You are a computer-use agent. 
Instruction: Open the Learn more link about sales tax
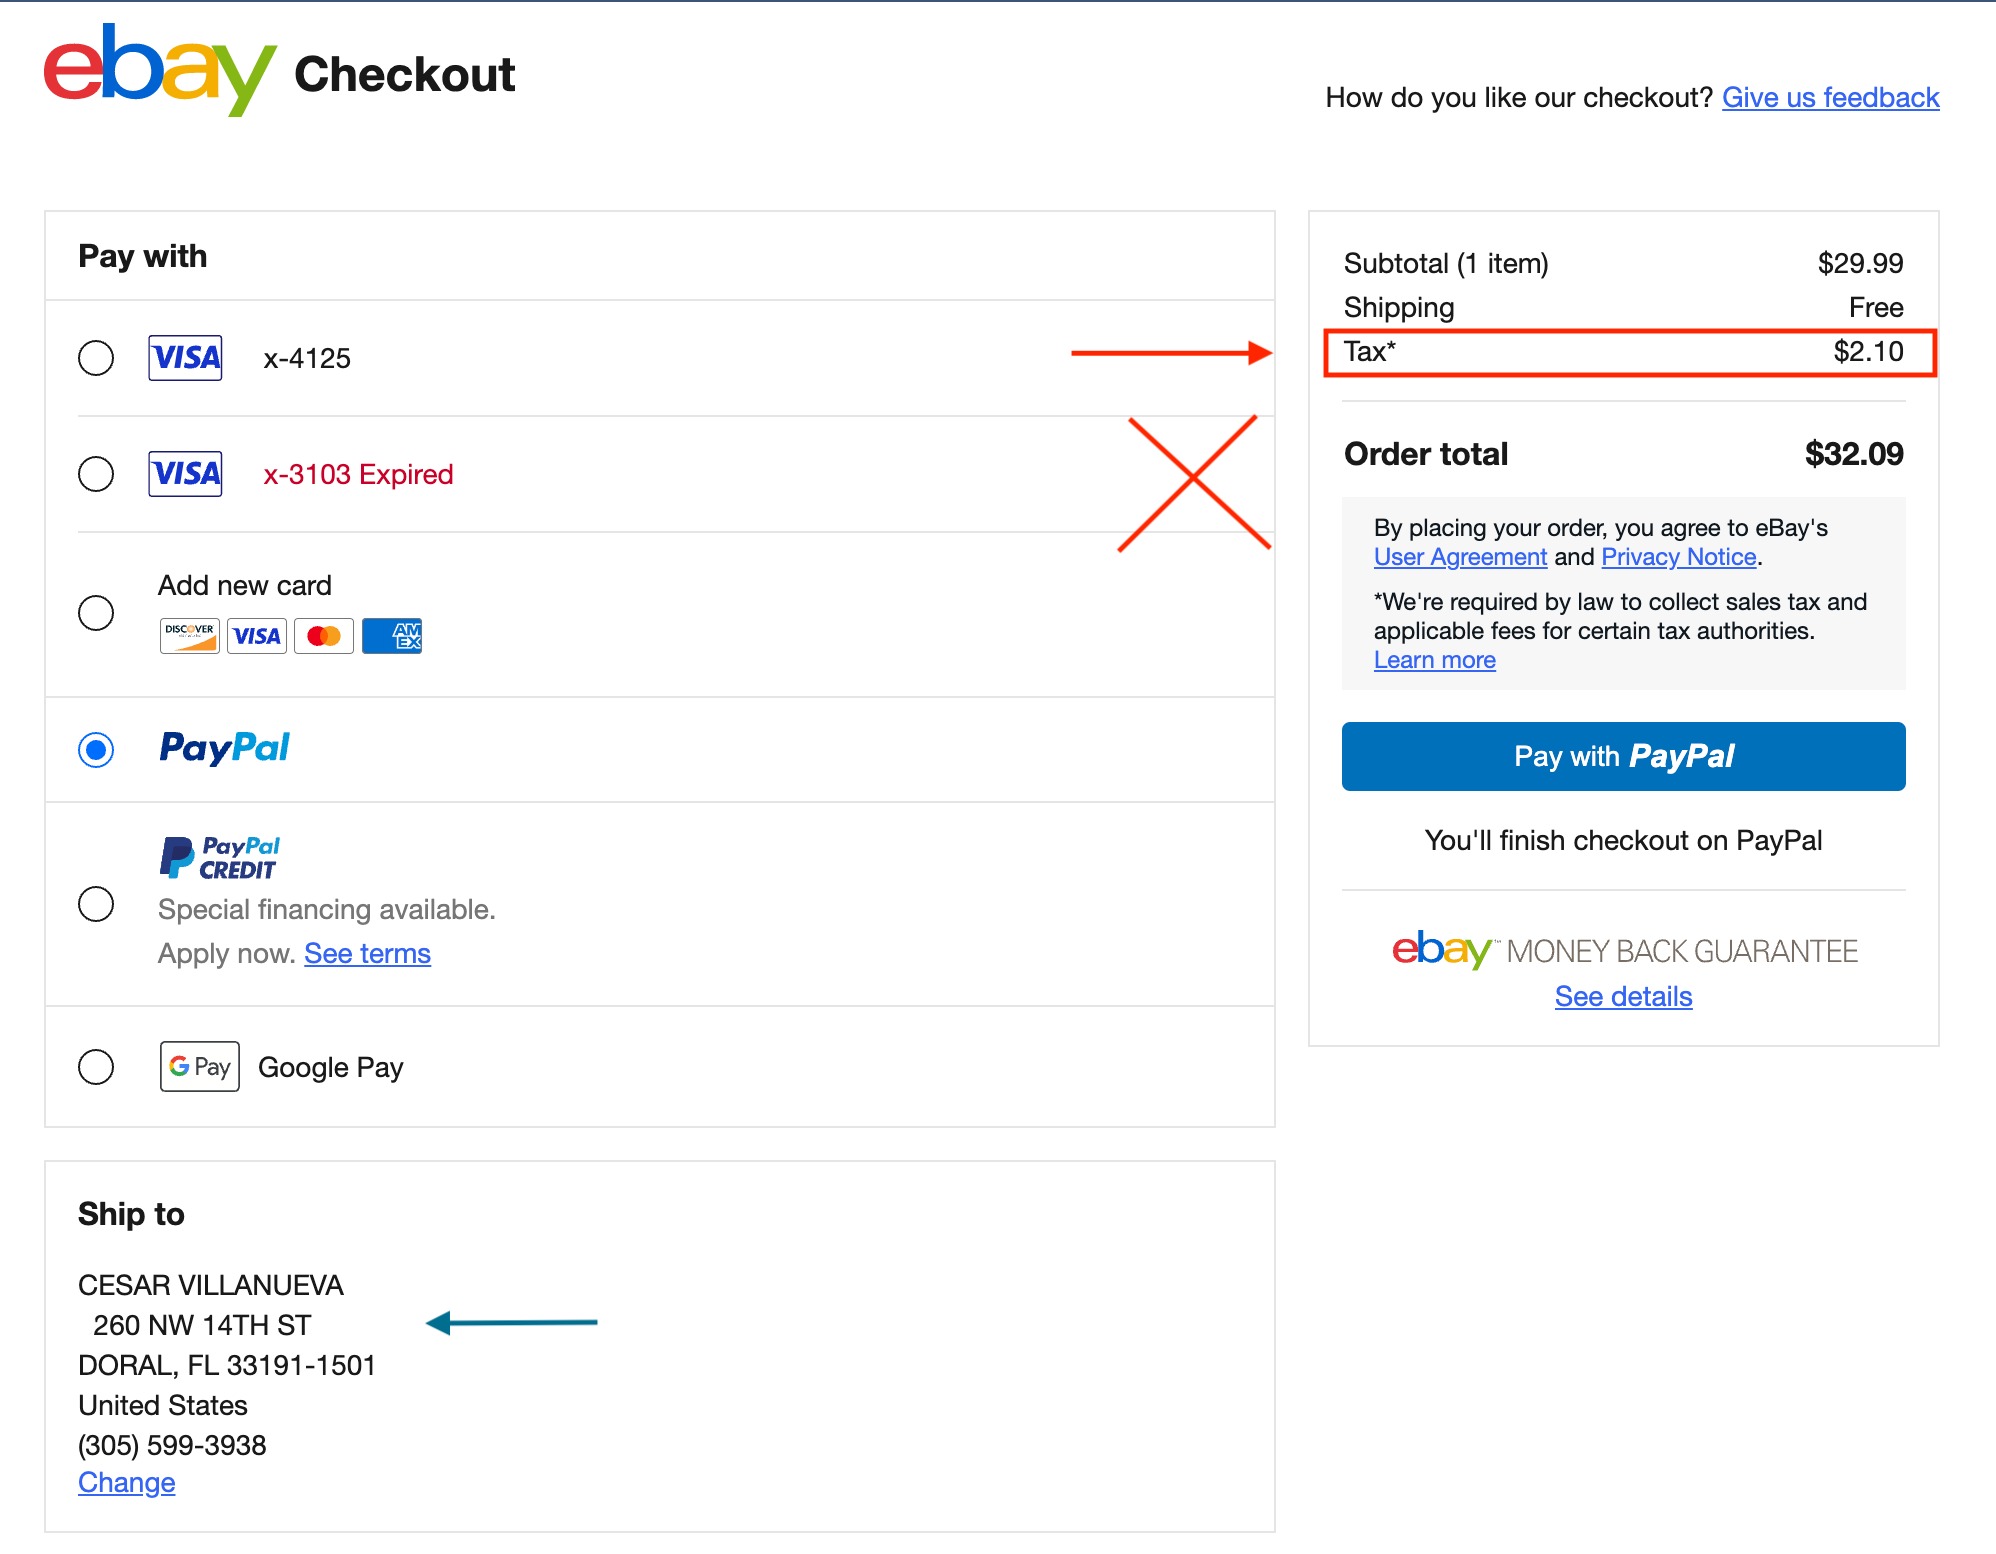[1435, 659]
